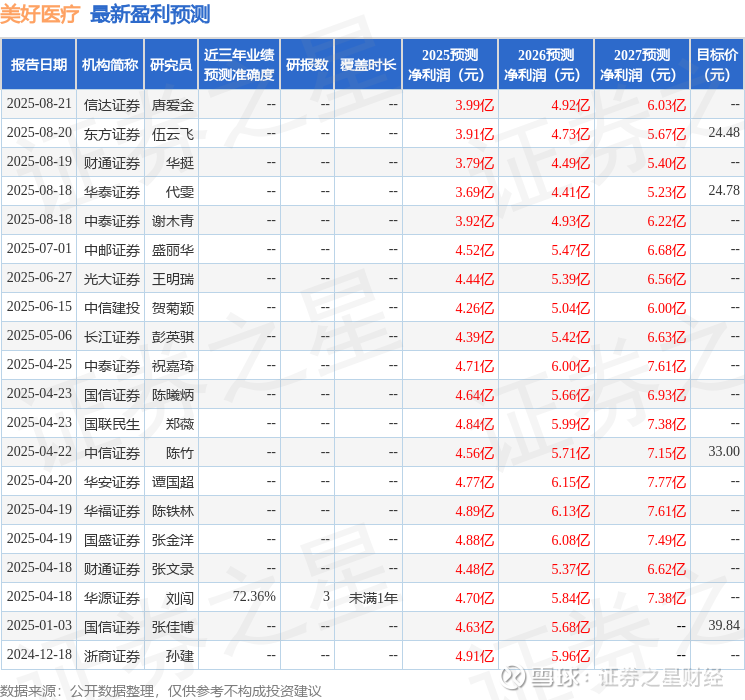Select 中信证券 institution cell
The width and height of the screenshot is (745, 700).
[x=112, y=453]
